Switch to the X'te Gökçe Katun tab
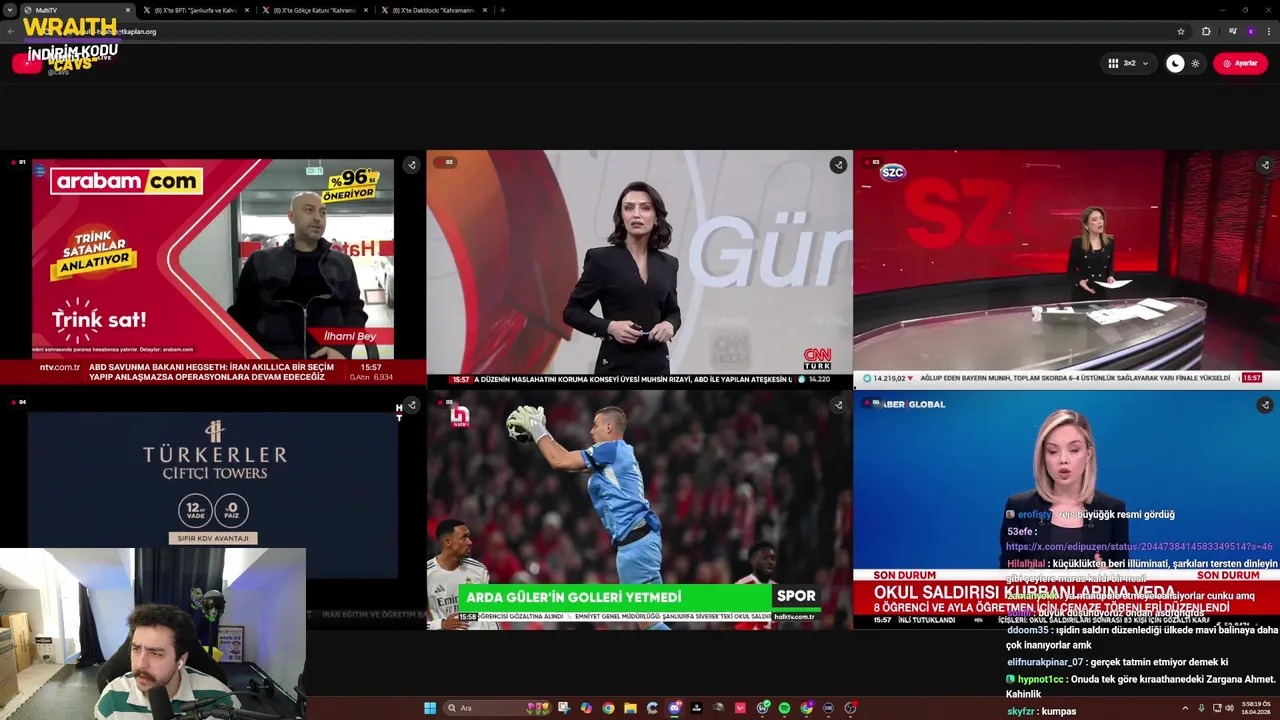 (x=314, y=10)
